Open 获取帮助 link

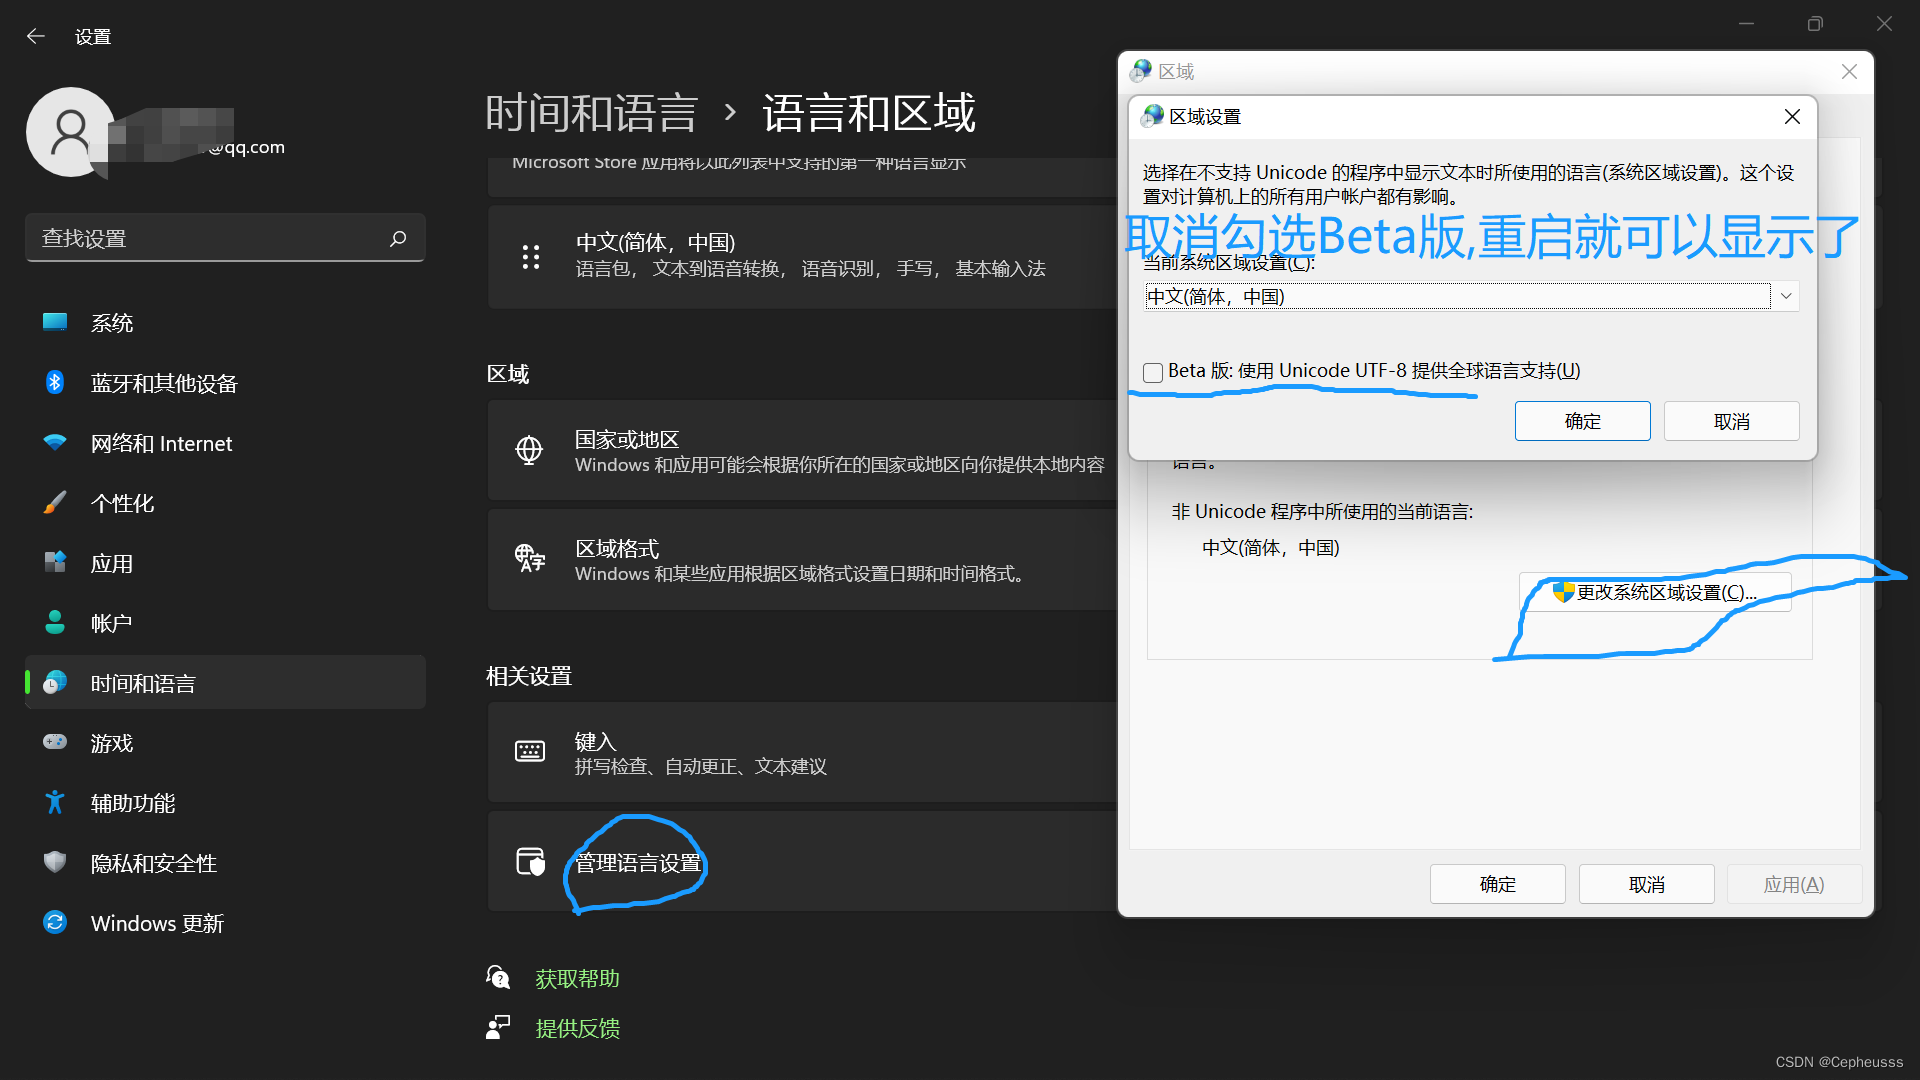[x=577, y=979]
